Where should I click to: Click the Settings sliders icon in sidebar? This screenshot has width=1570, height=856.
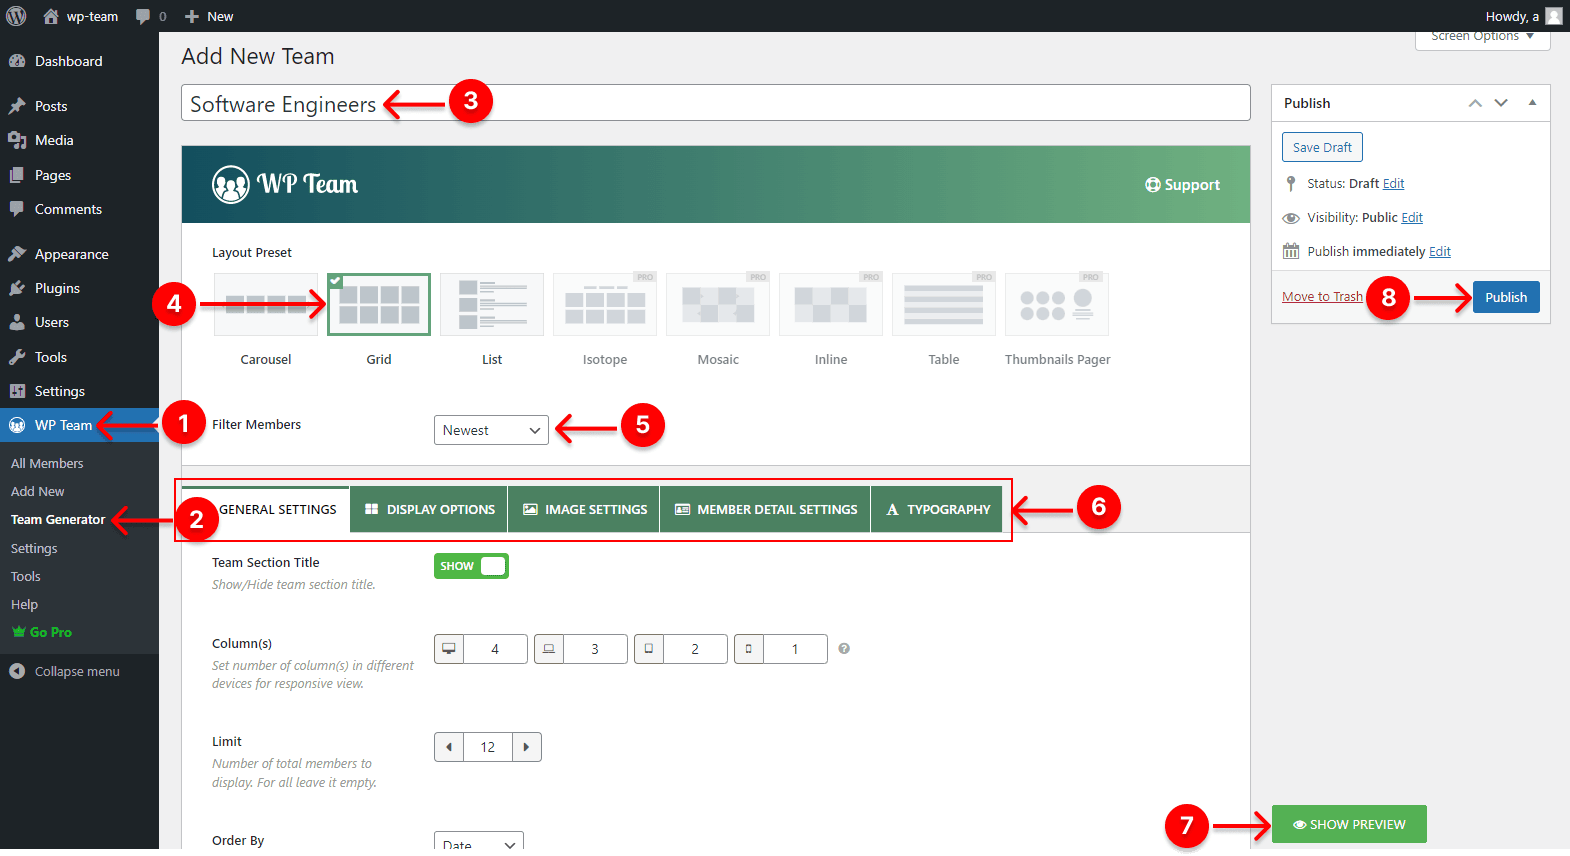click(17, 391)
